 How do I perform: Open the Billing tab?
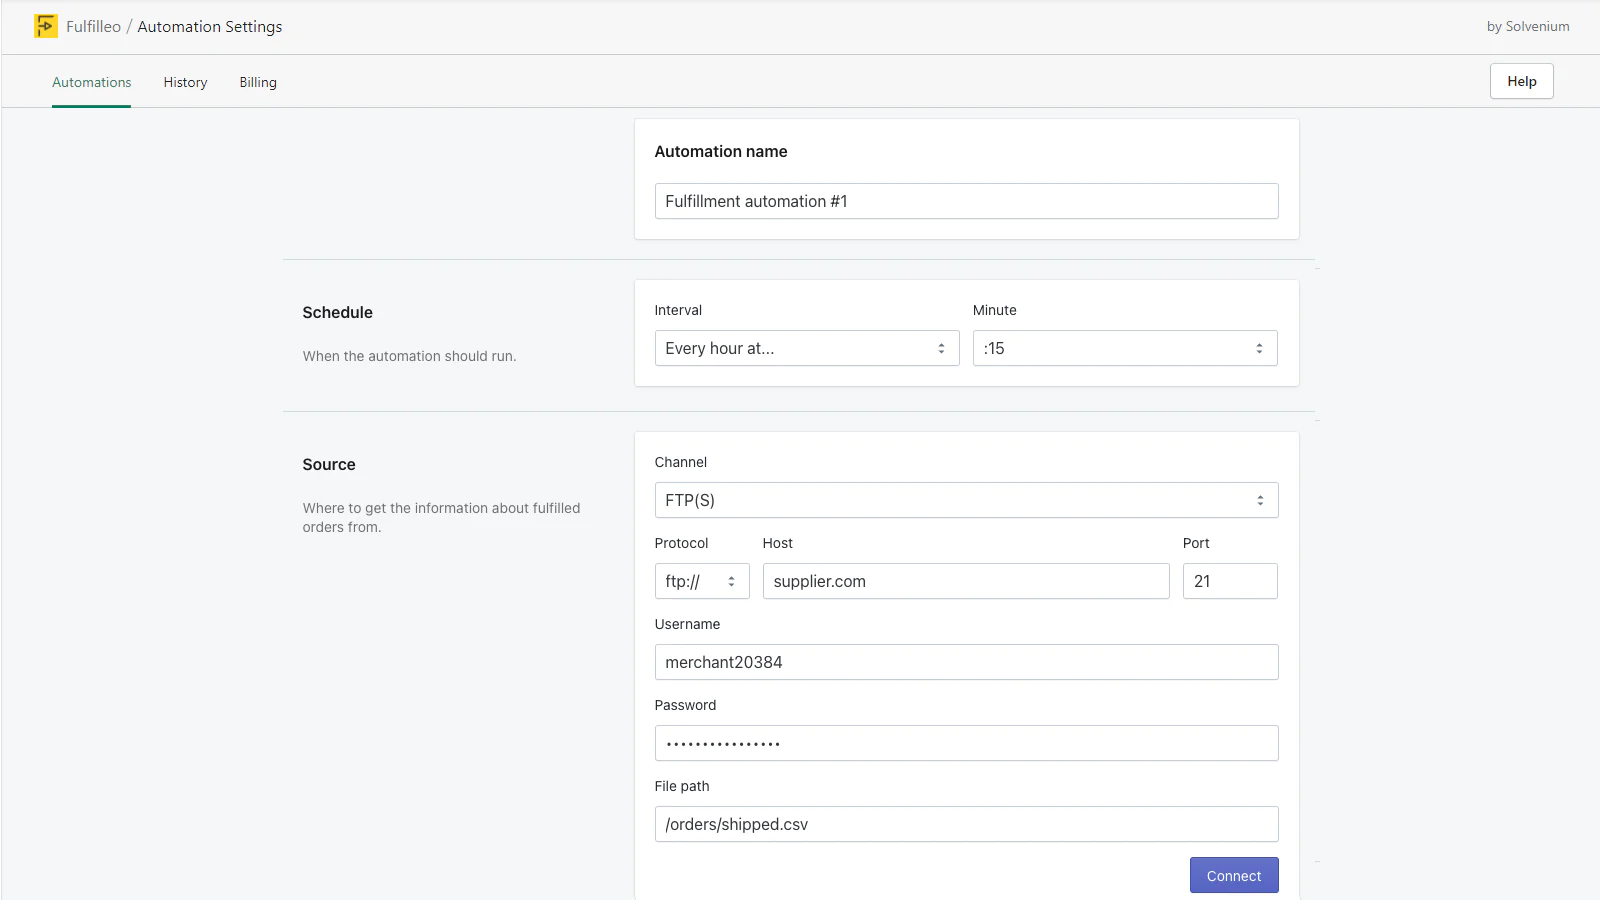pyautogui.click(x=258, y=82)
